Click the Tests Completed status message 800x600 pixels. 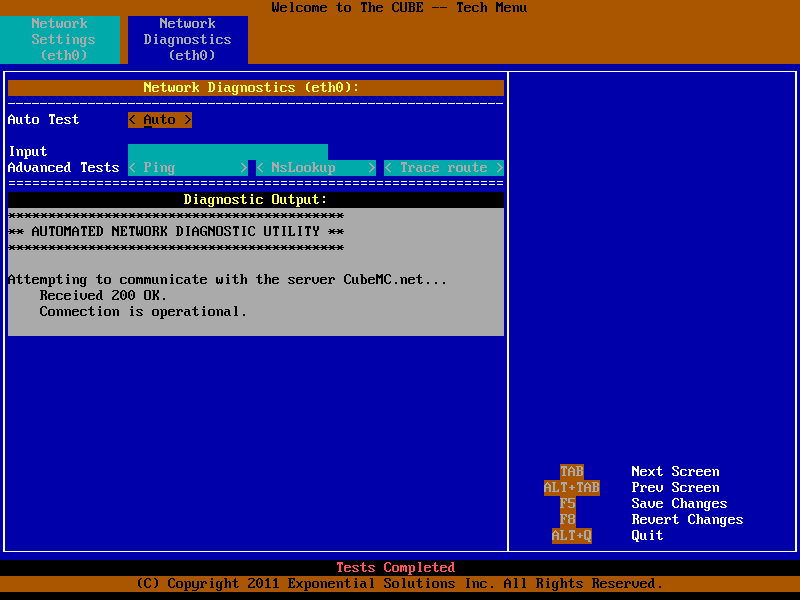(x=396, y=567)
